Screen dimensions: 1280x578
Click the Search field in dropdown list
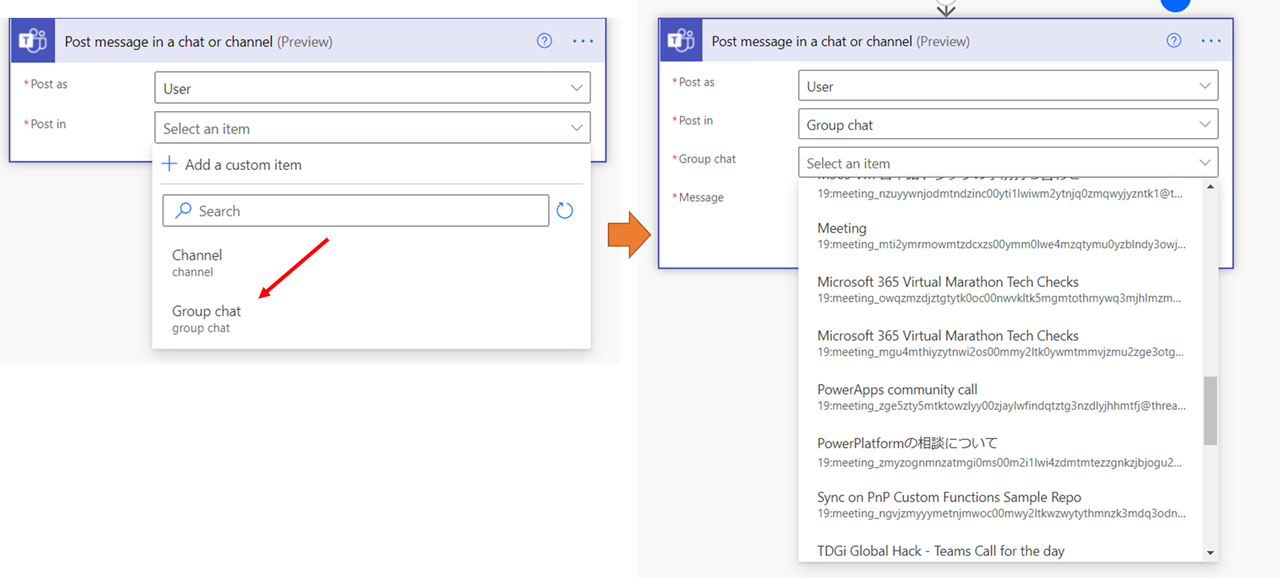tap(356, 211)
